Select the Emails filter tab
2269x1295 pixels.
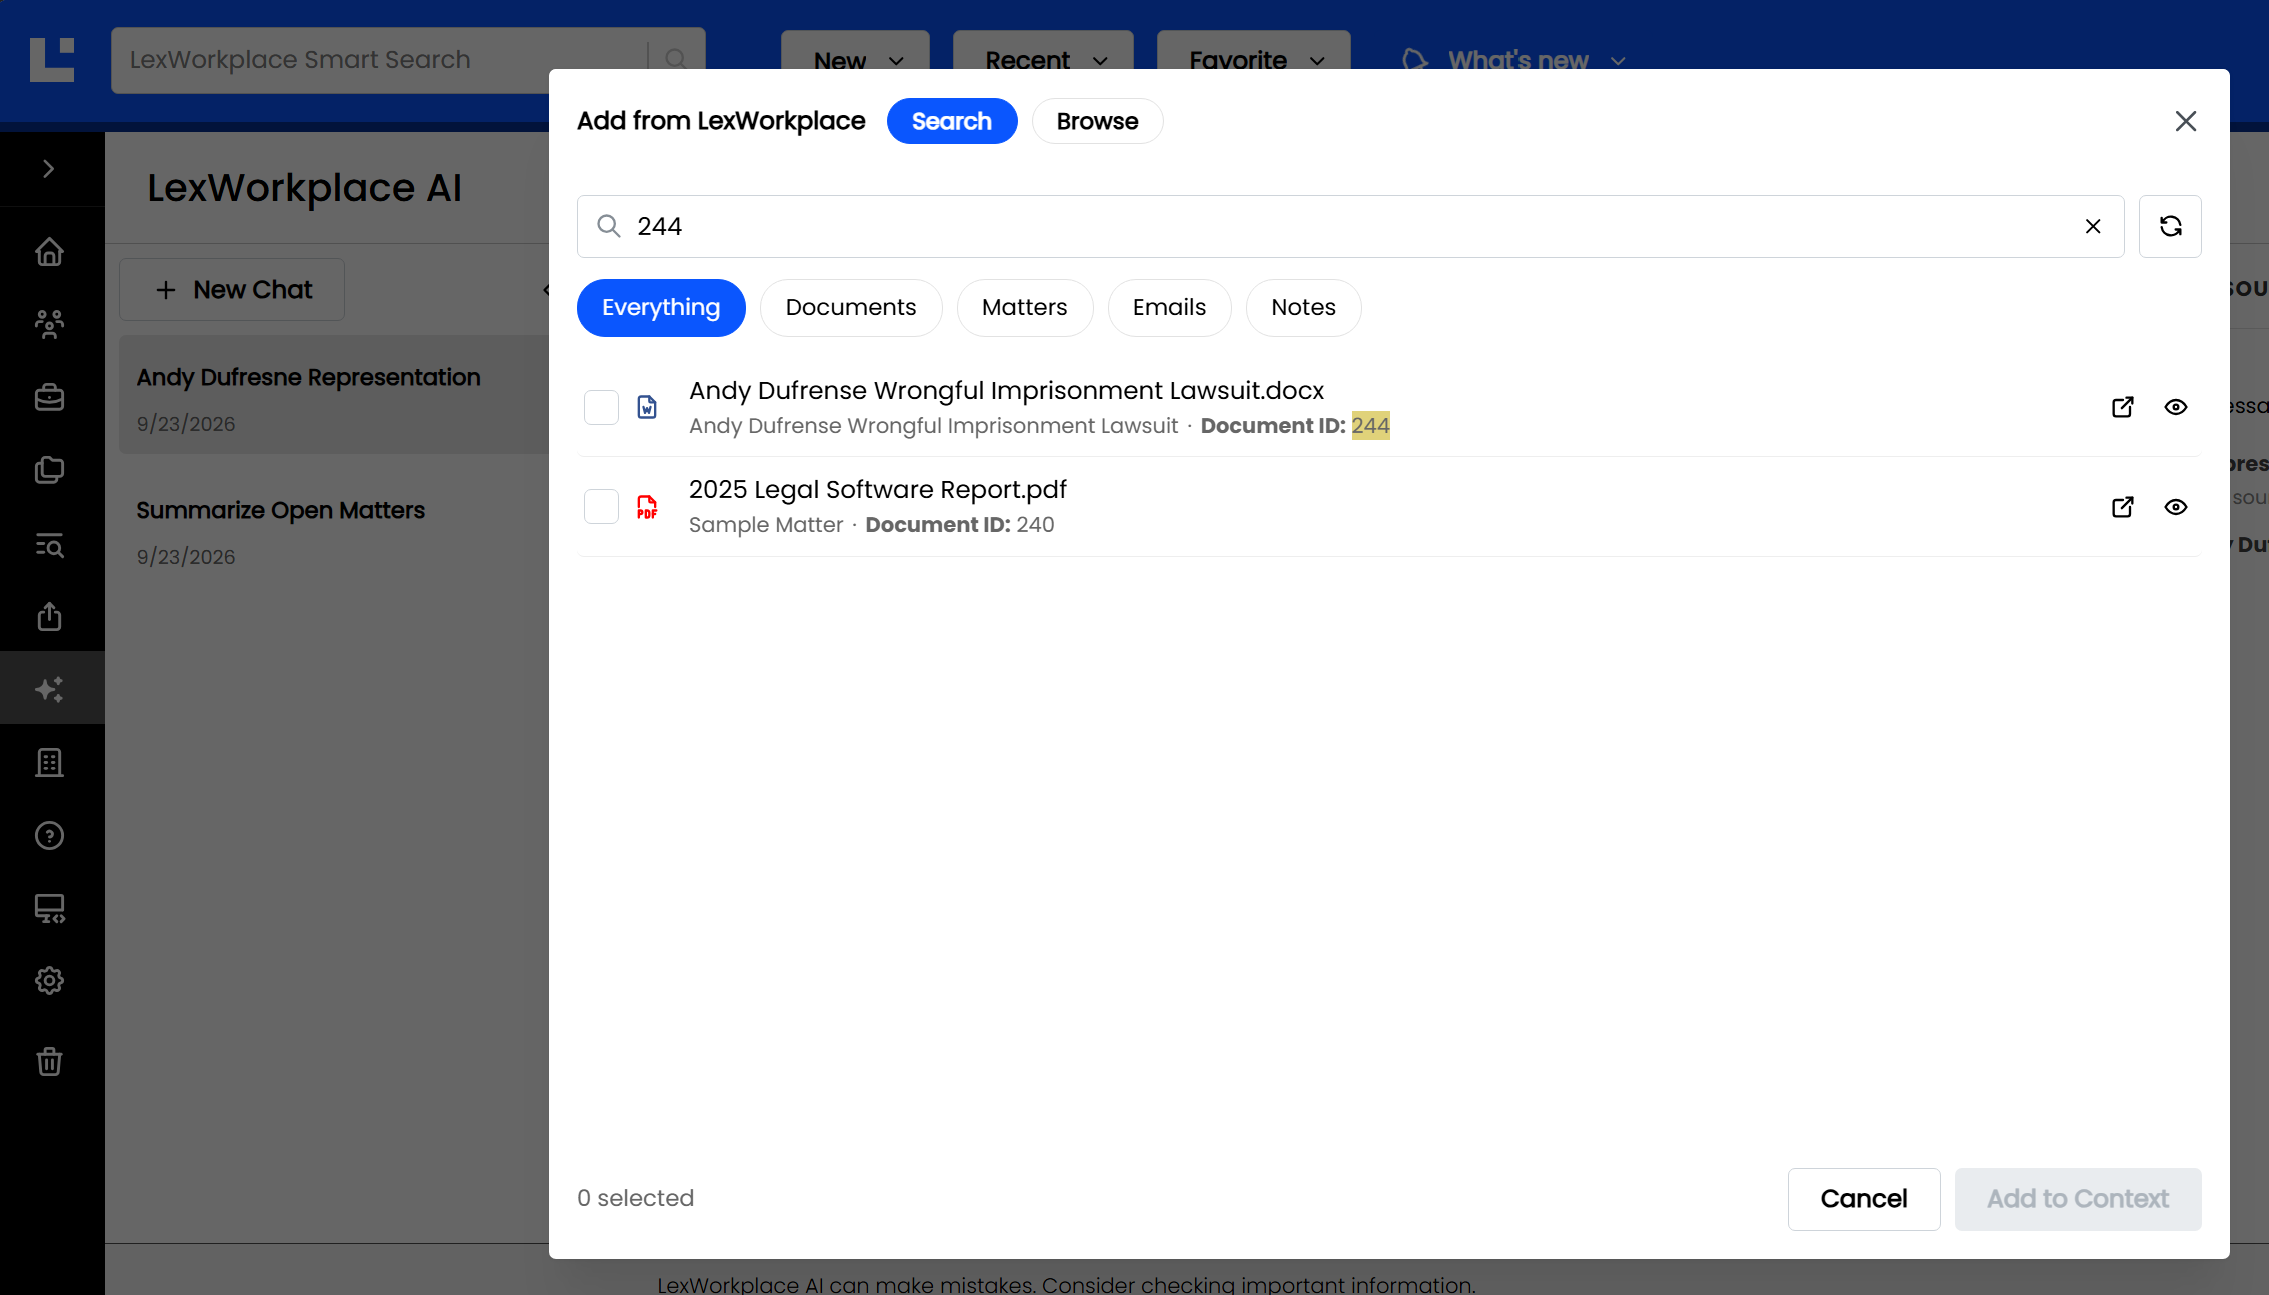click(x=1169, y=308)
